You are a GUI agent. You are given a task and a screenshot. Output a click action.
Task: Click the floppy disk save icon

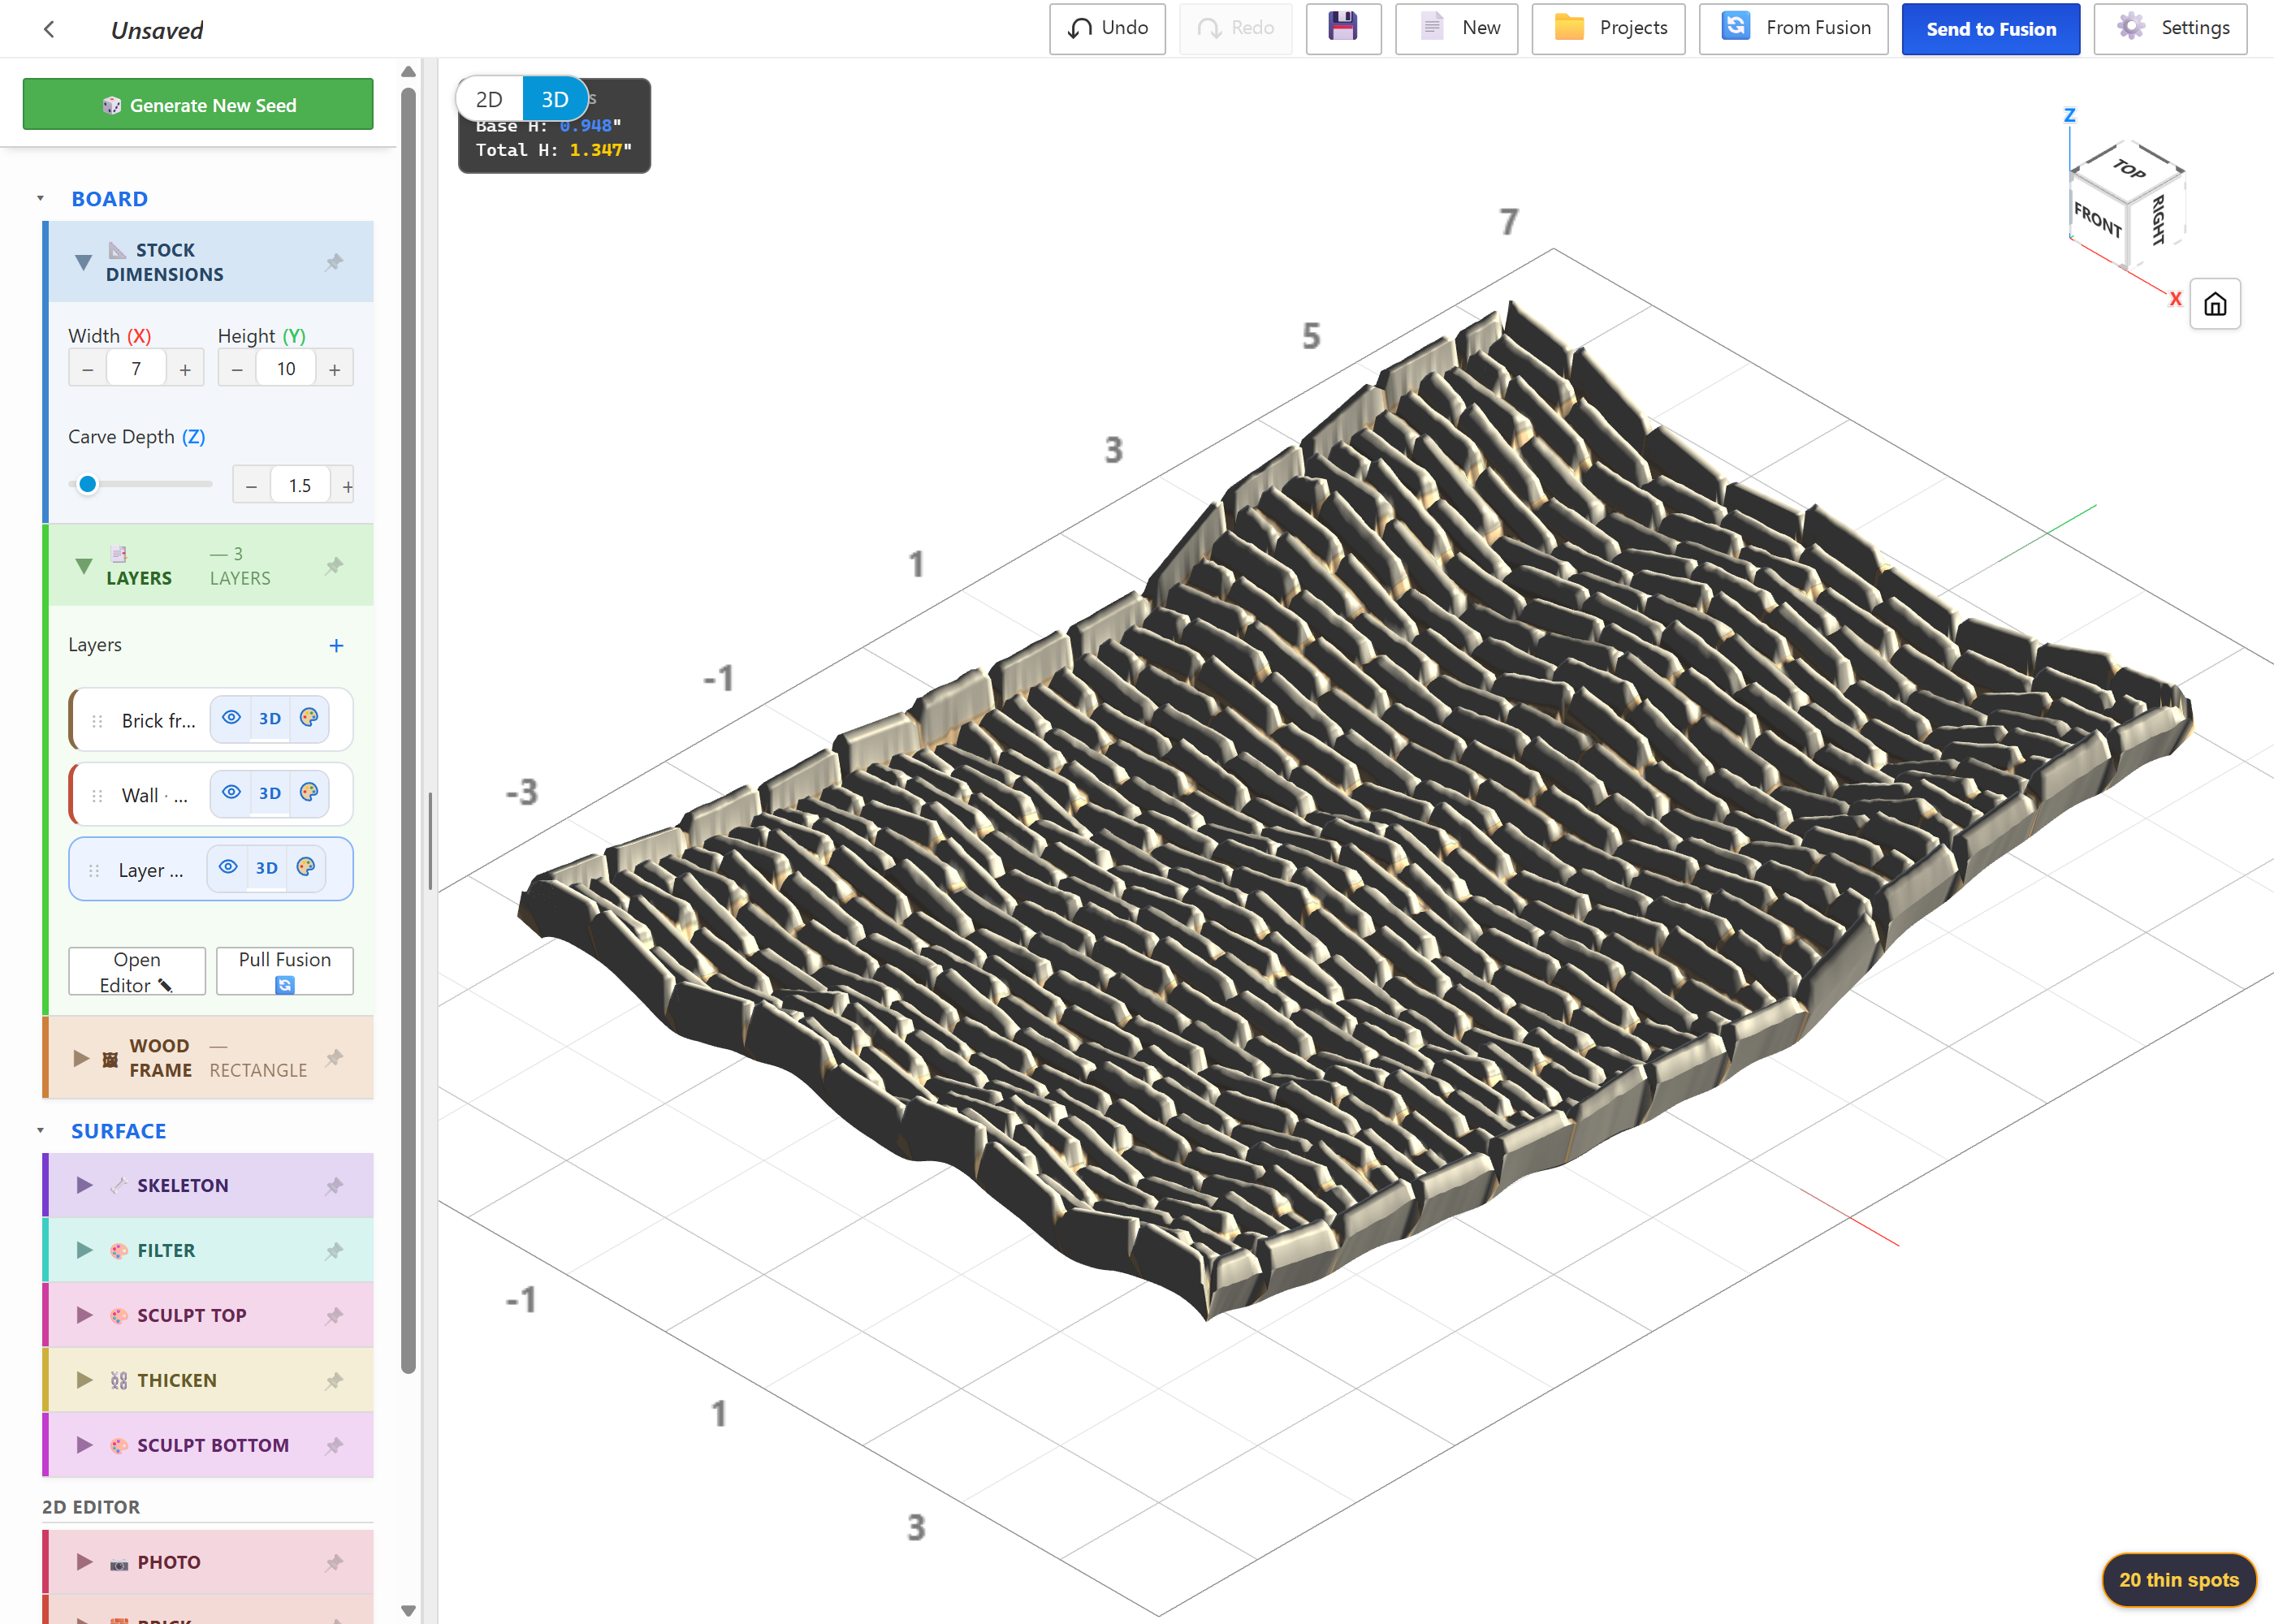point(1342,27)
